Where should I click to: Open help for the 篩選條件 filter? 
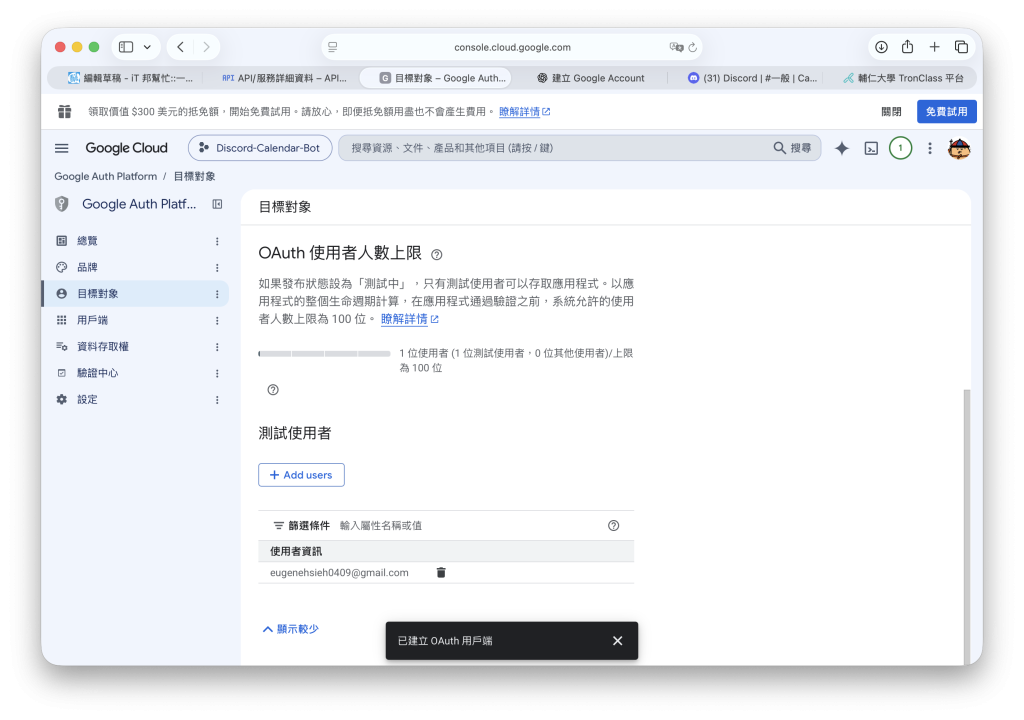613,525
